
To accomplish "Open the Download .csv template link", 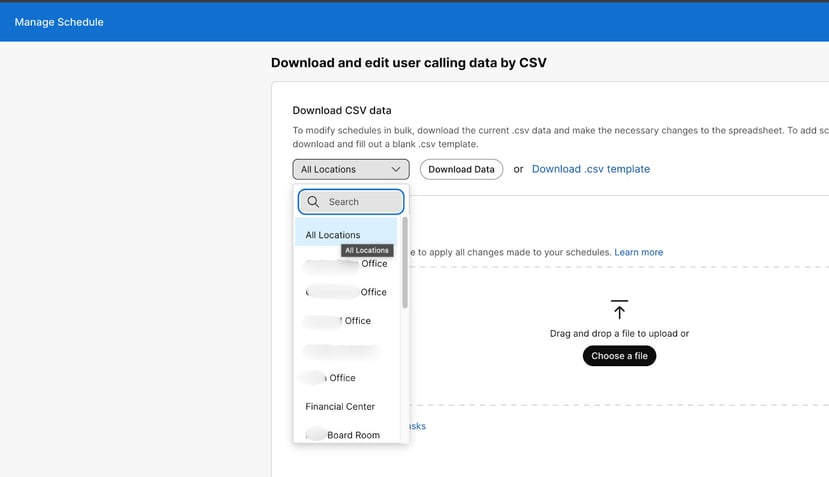I will click(x=590, y=169).
